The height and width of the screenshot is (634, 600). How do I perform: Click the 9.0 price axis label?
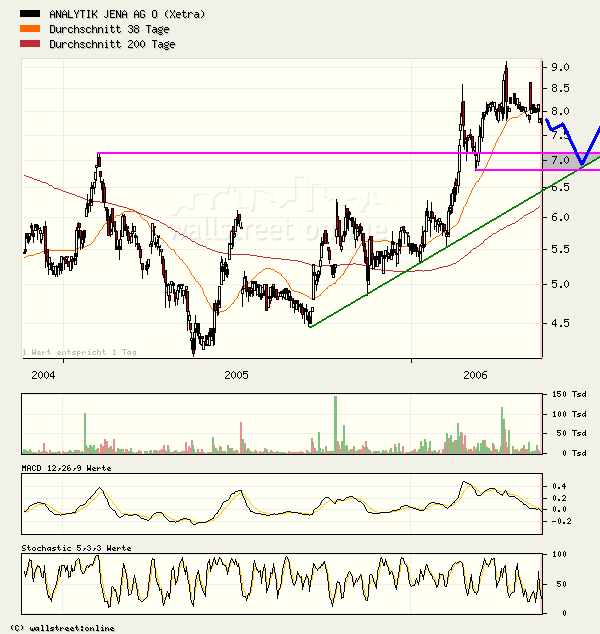coord(560,67)
